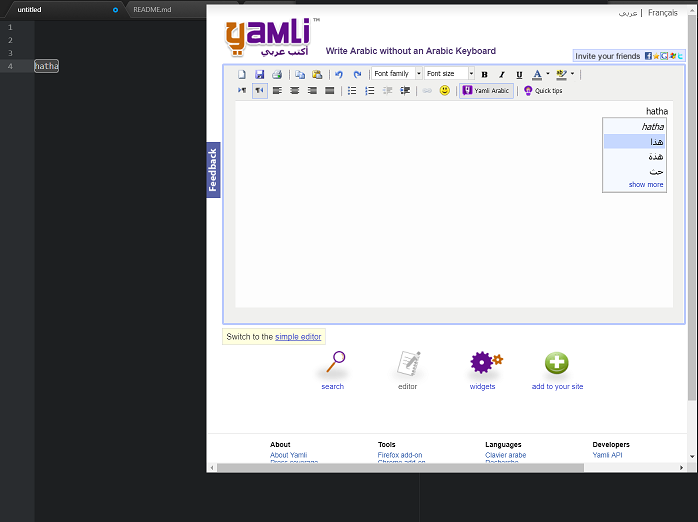Click the green plus 'add to your site' icon
The height and width of the screenshot is (522, 698).
tap(556, 363)
